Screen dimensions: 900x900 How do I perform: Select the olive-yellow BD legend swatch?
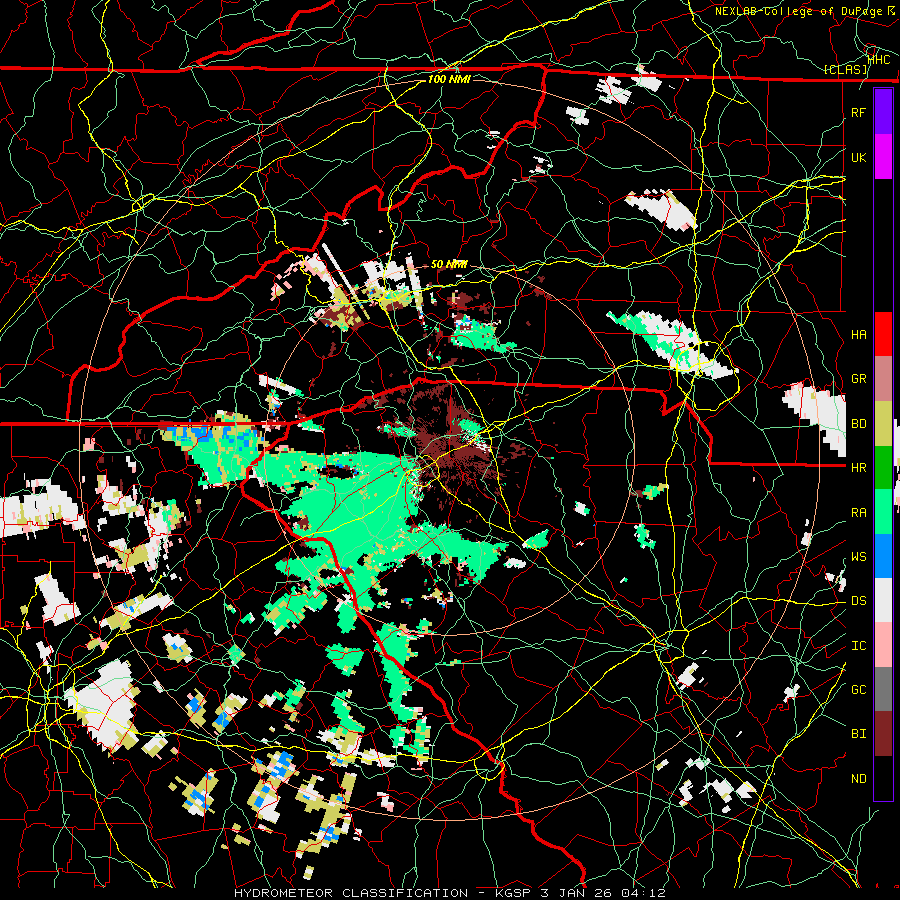coord(883,424)
